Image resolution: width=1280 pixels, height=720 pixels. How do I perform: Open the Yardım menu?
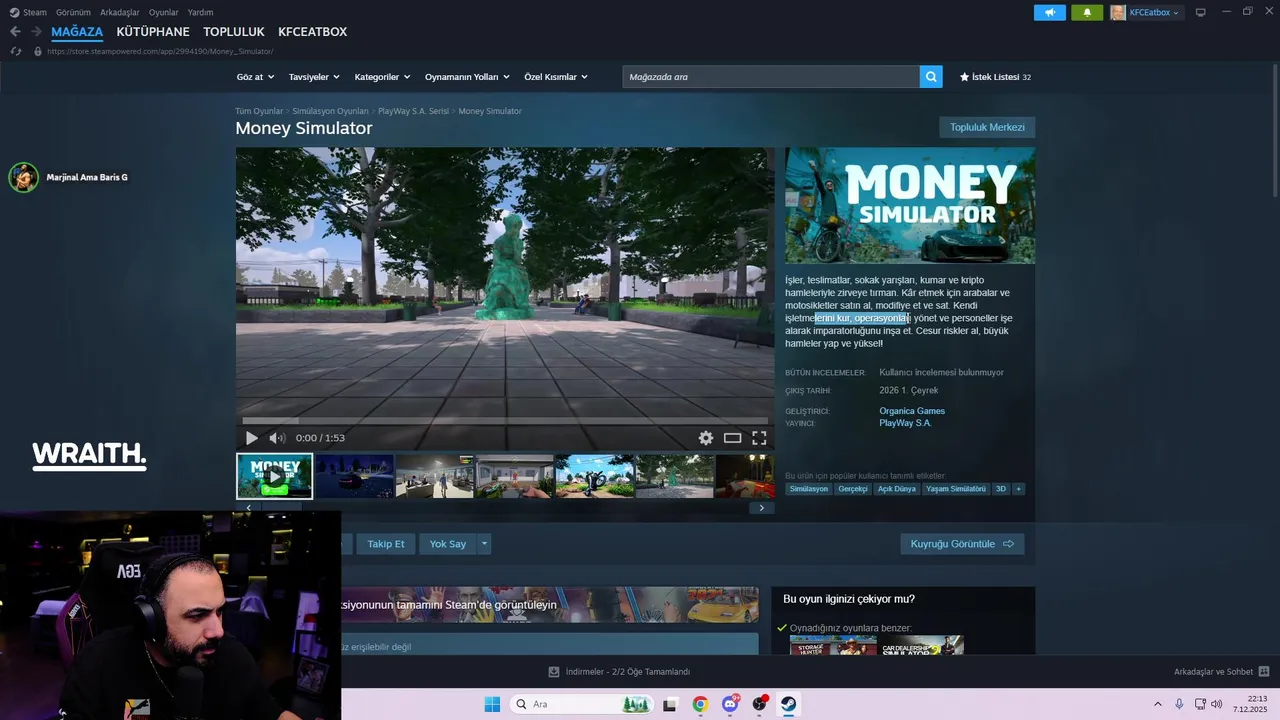point(200,12)
